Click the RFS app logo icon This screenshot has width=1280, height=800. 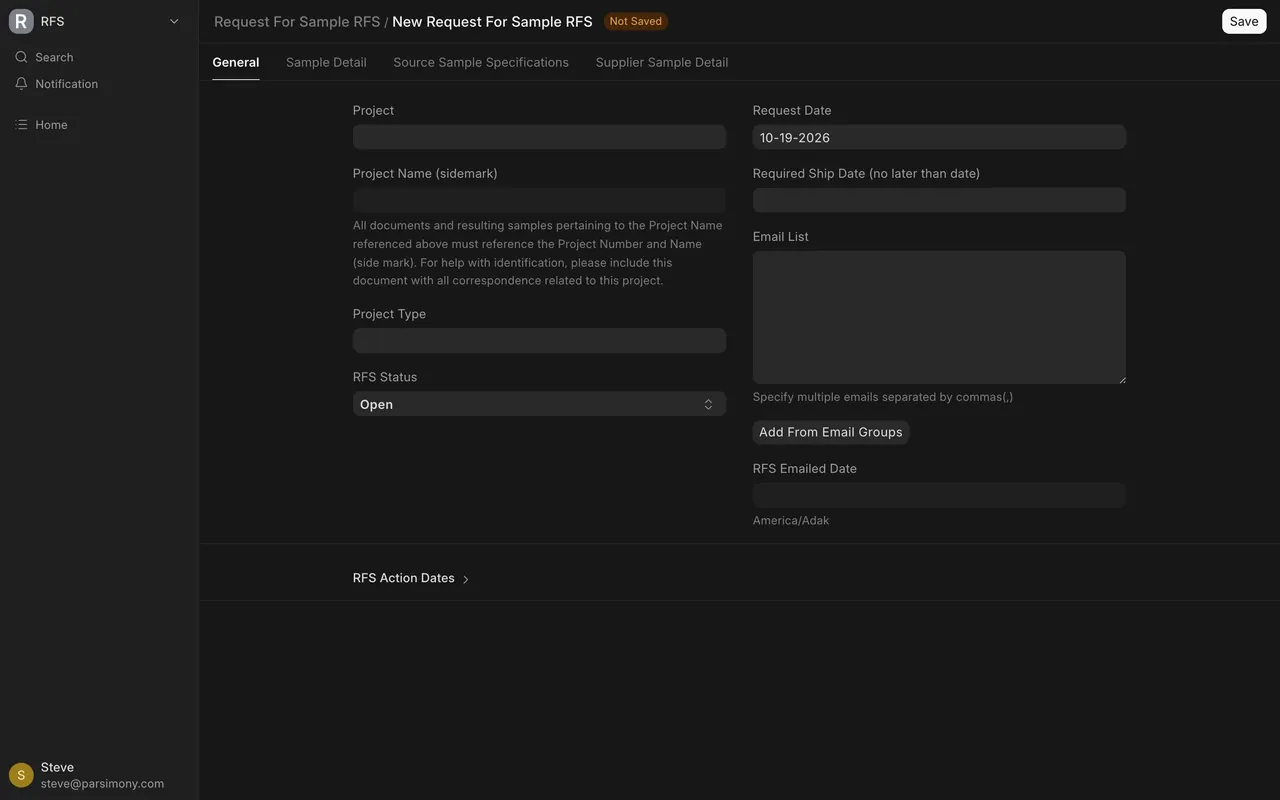click(x=21, y=21)
